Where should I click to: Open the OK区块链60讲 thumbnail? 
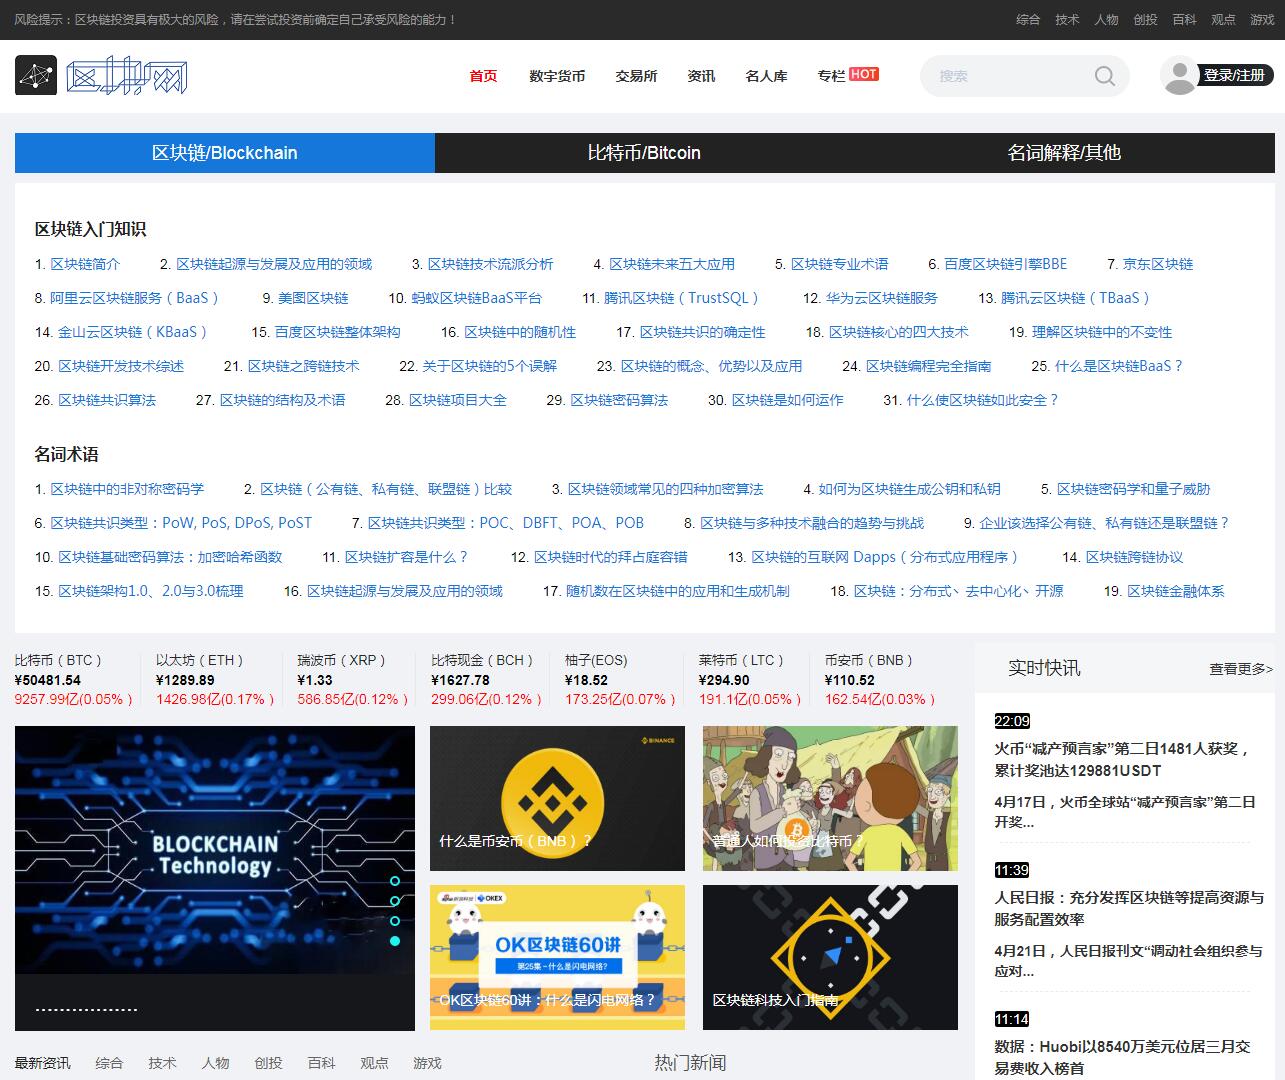[x=557, y=957]
